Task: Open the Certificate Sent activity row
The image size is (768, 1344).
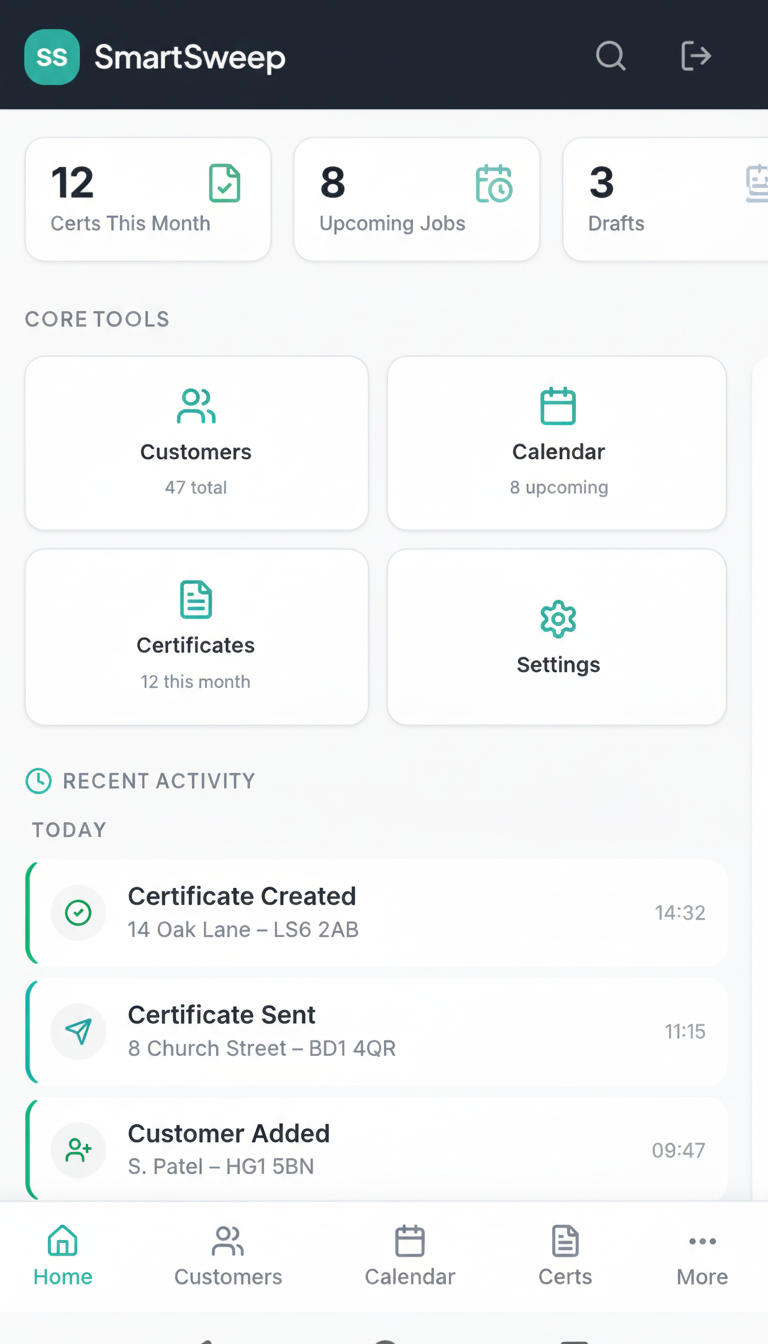Action: point(376,1032)
